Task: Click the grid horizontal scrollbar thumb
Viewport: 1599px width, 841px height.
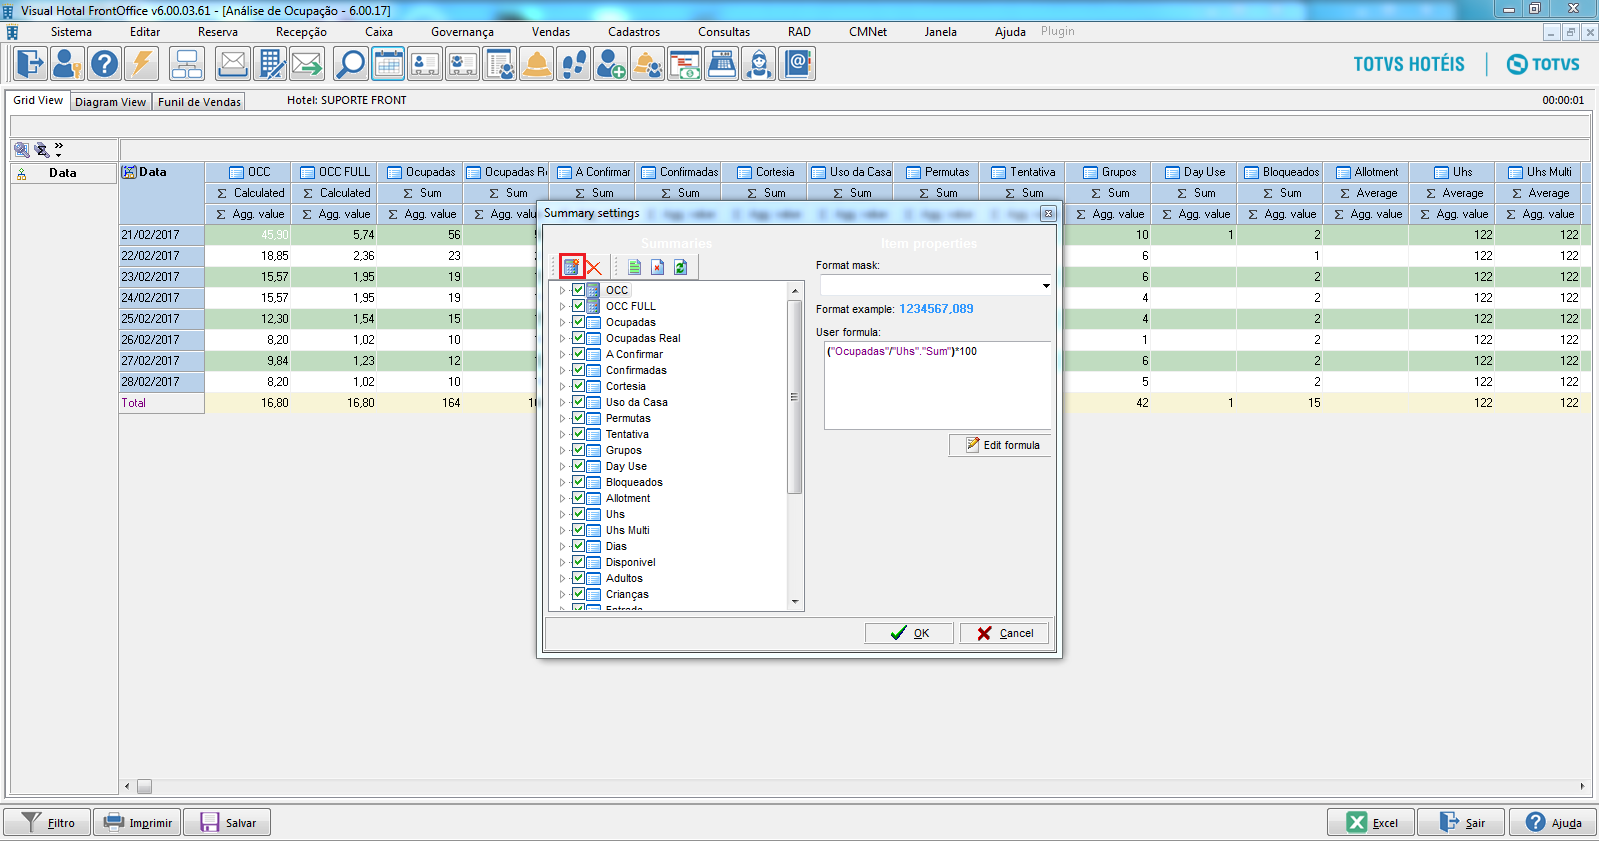Action: 144,786
